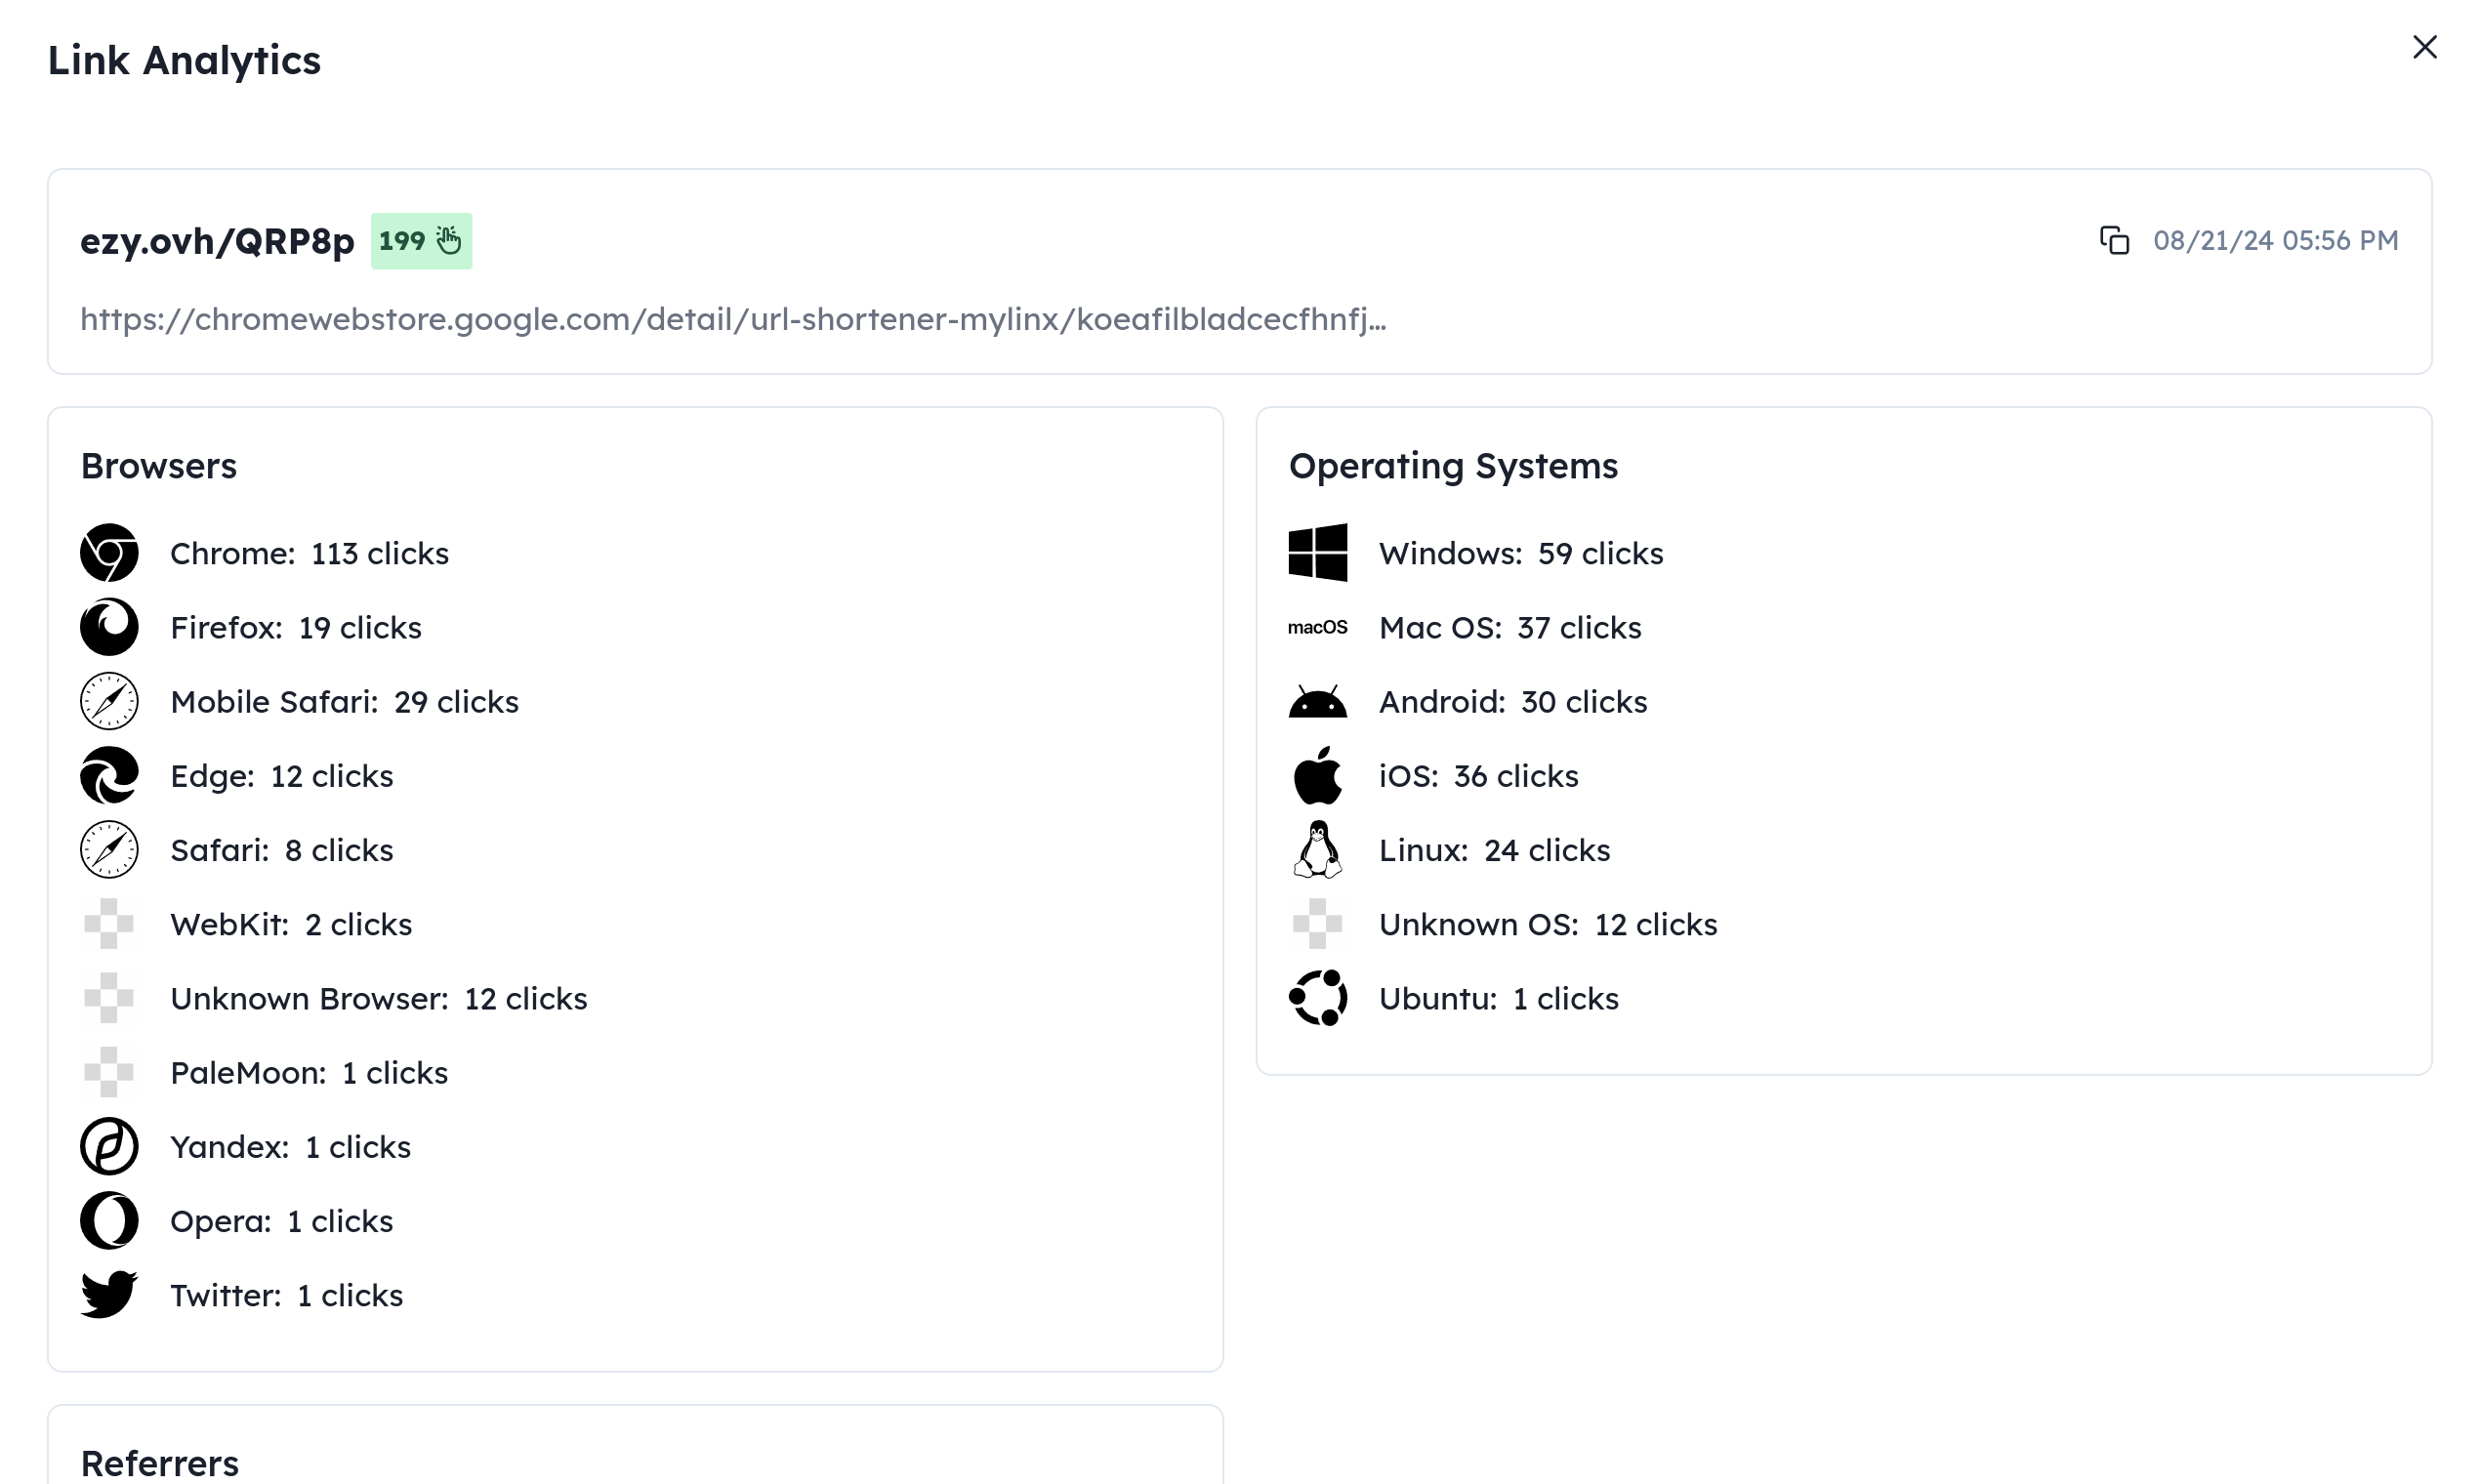The image size is (2480, 1484).
Task: Click the 199 clicks badge
Action: pos(421,241)
